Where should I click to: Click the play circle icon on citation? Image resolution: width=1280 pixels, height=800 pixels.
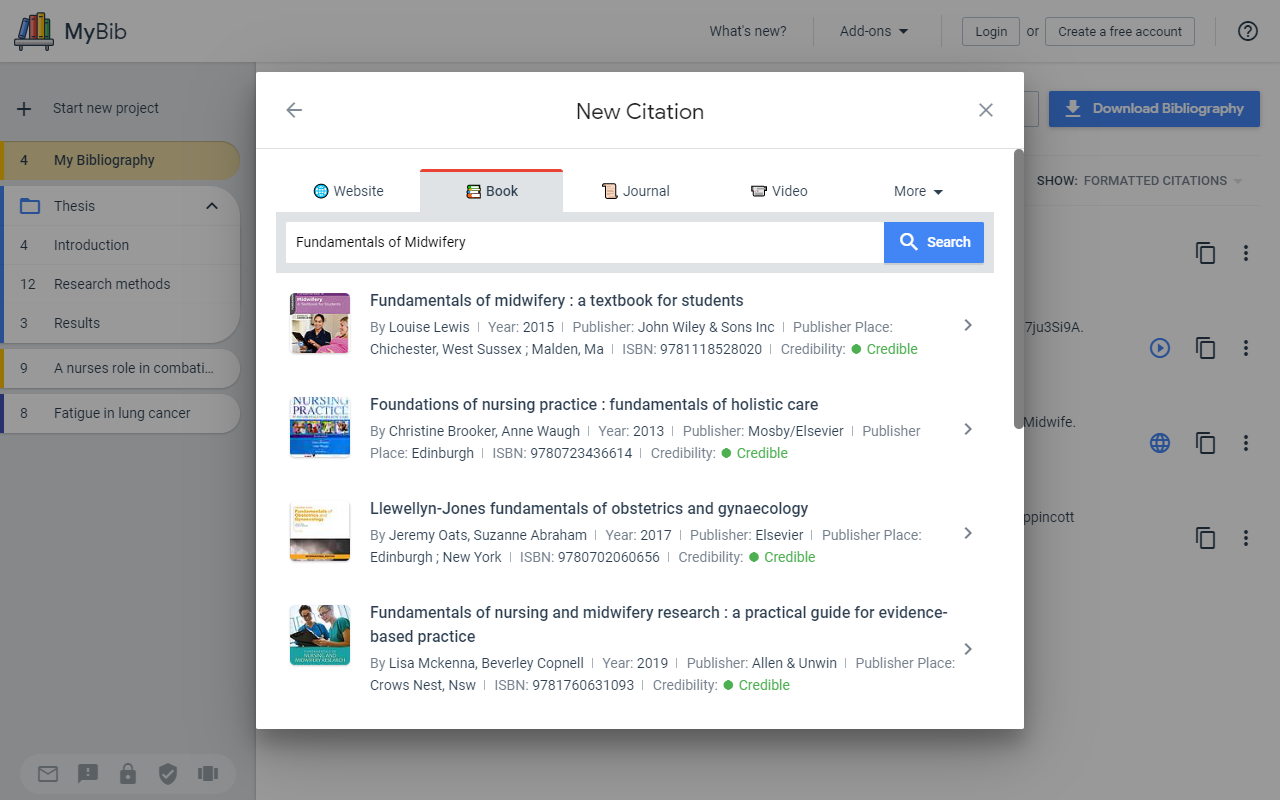[1160, 348]
